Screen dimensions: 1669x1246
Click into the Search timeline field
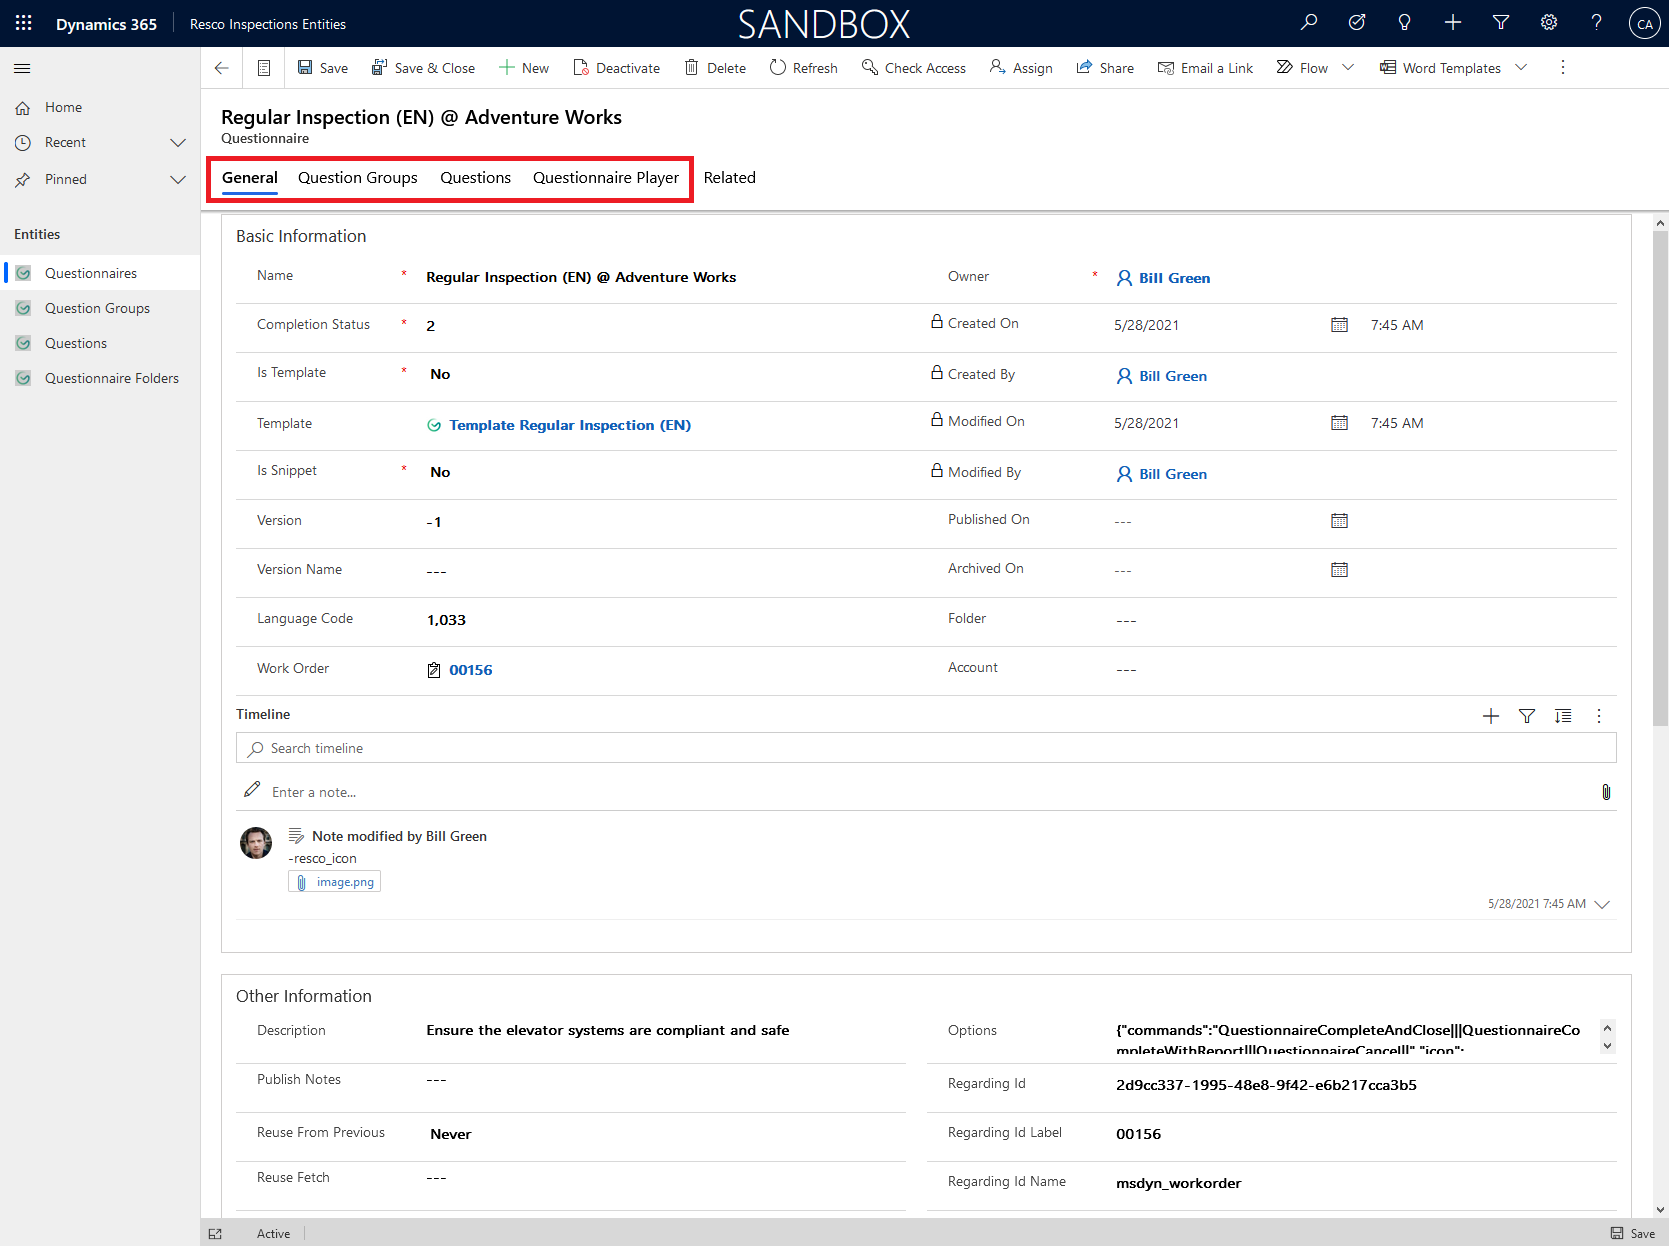coord(925,748)
